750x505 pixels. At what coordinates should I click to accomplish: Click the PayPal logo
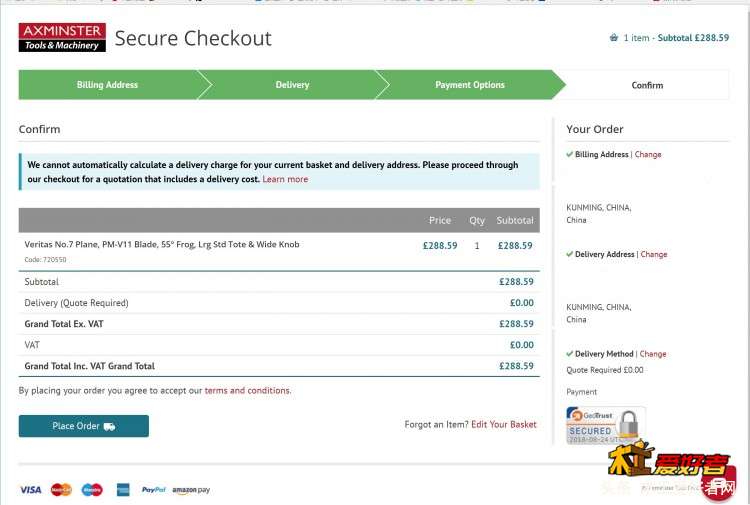154,490
